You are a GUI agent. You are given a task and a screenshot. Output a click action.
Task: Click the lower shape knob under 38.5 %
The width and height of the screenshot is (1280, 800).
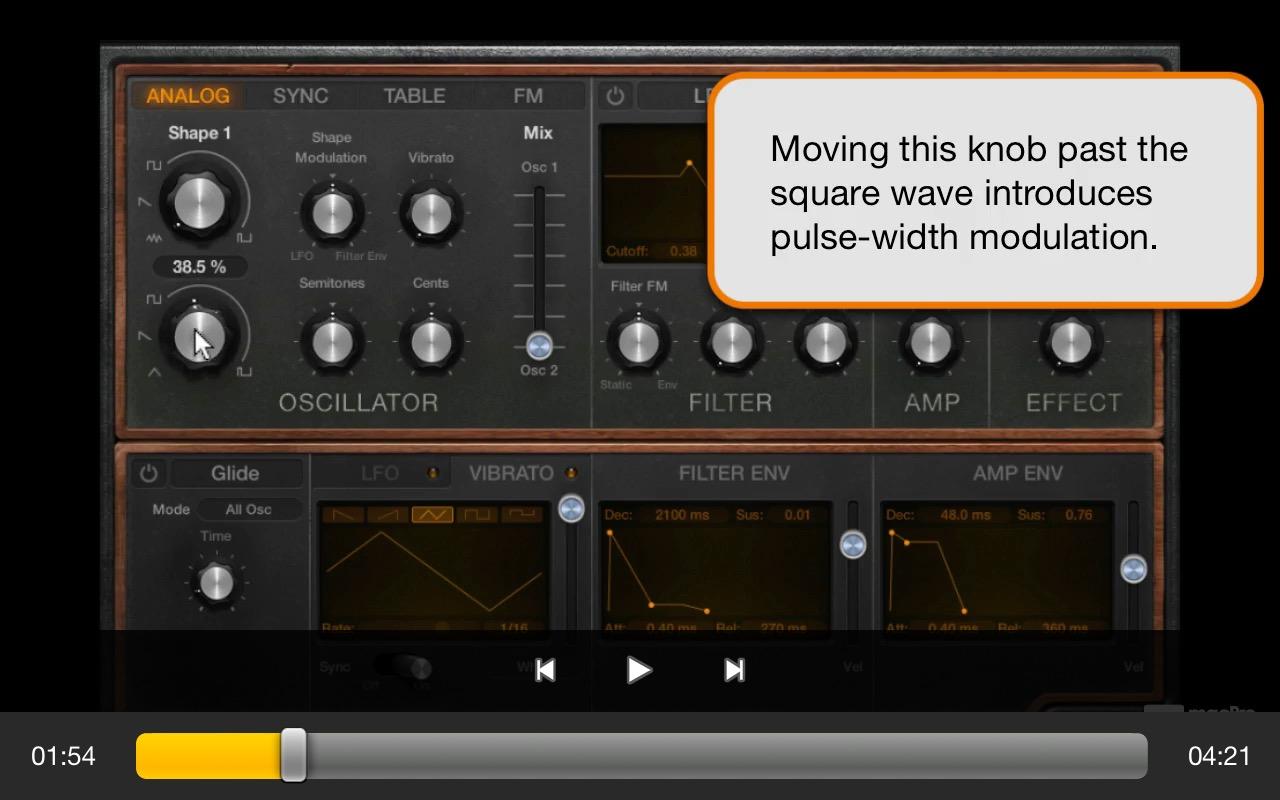click(200, 336)
